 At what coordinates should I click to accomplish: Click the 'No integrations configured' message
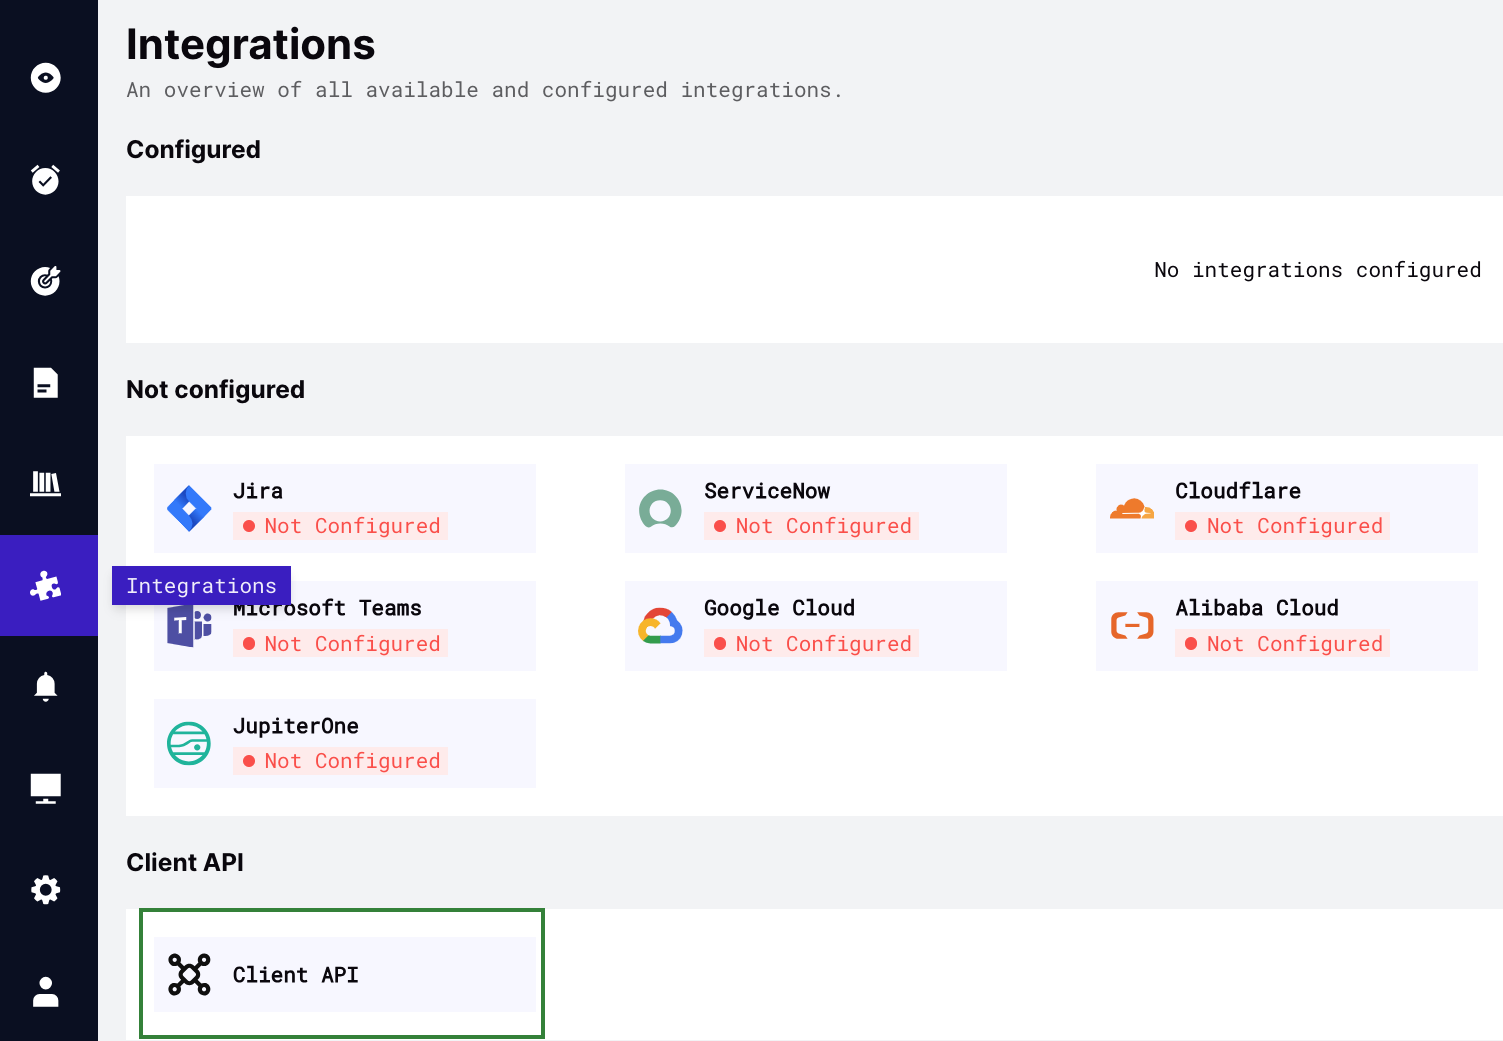[1318, 270]
